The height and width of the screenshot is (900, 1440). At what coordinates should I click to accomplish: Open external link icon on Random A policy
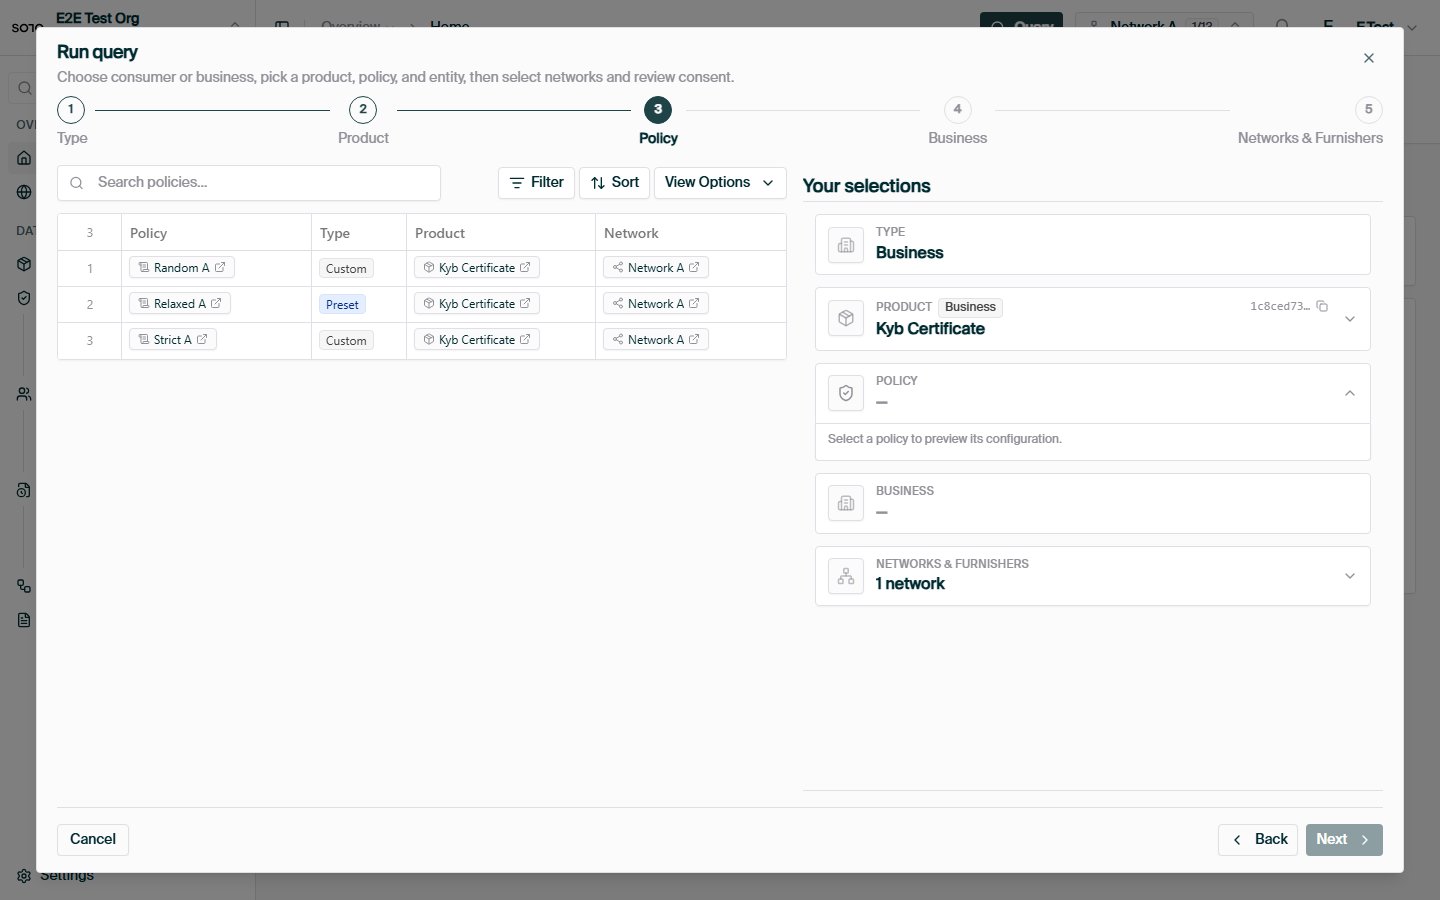[x=220, y=268]
